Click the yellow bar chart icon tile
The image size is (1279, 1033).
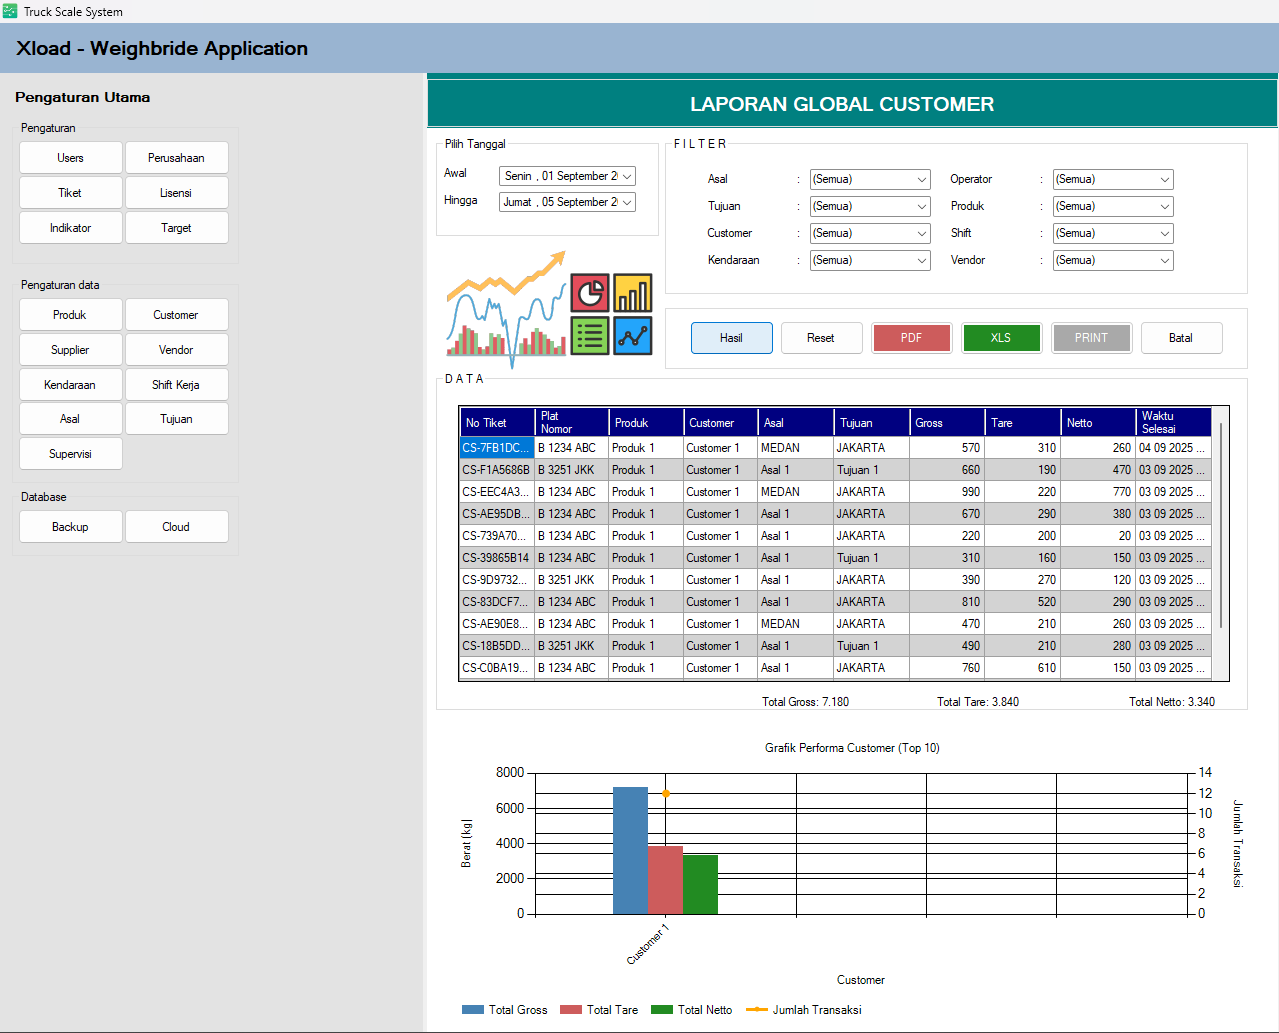pyautogui.click(x=632, y=294)
